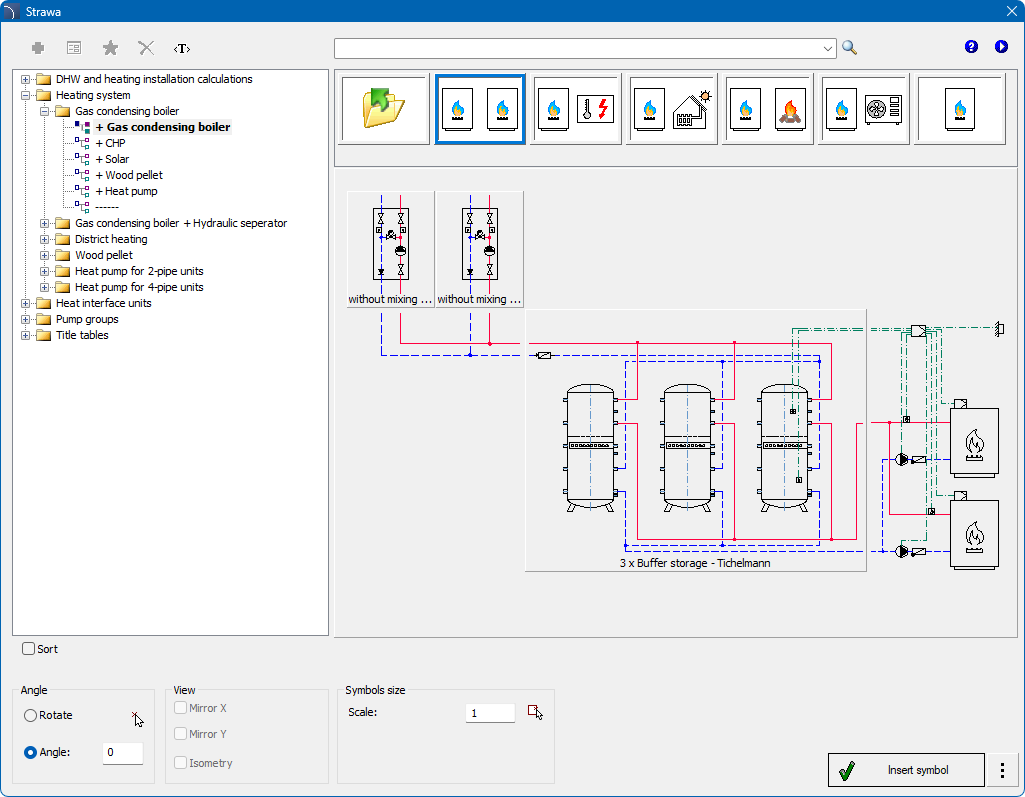Click the magnifier search icon
This screenshot has width=1025, height=797.
(849, 48)
